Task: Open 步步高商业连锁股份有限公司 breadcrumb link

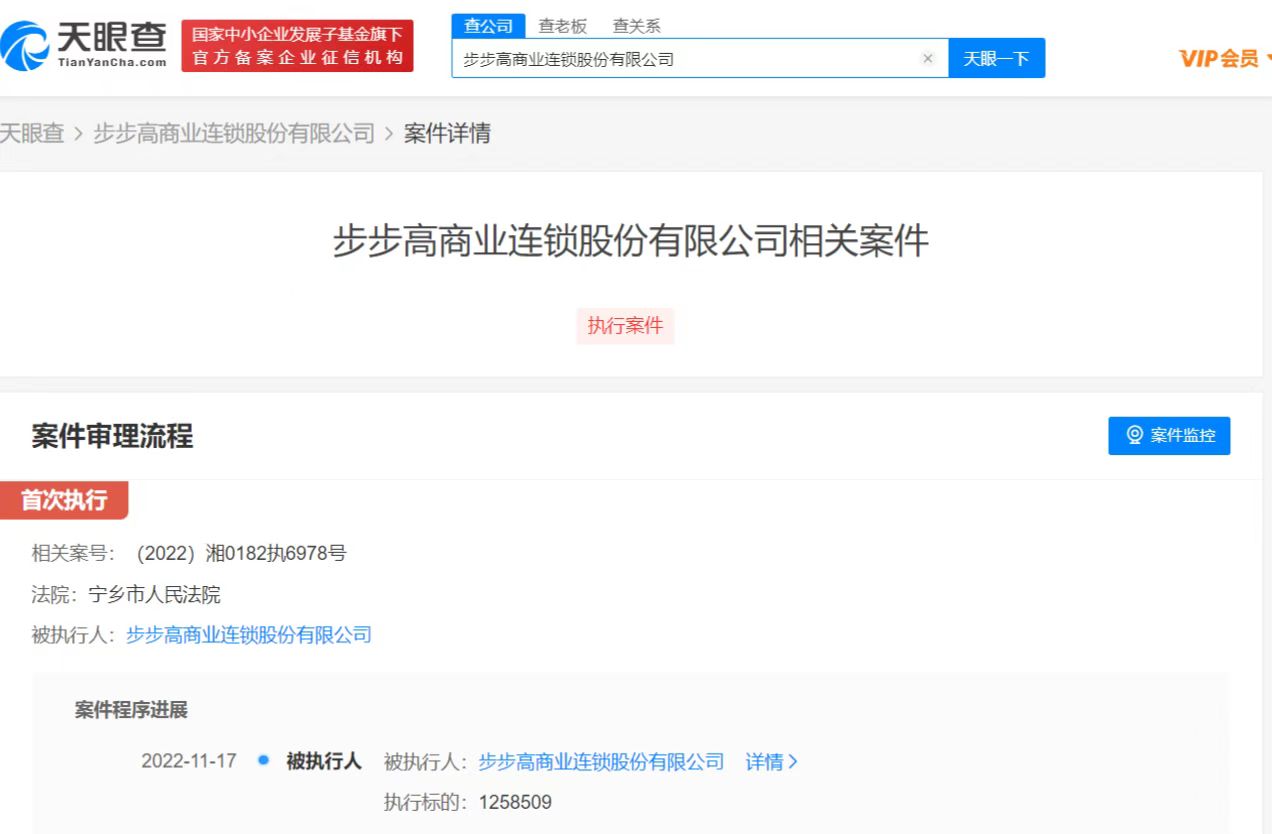Action: click(x=234, y=133)
